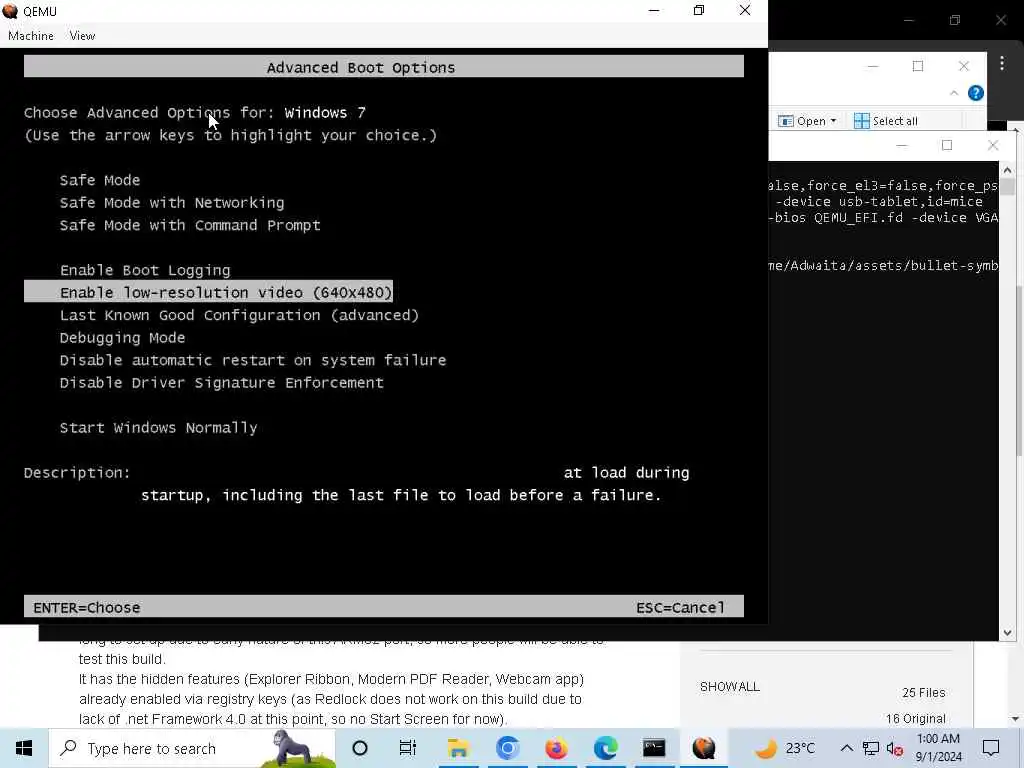Click ENTER=Choose label in boot menu
Screen dimensions: 1024x768
click(87, 608)
